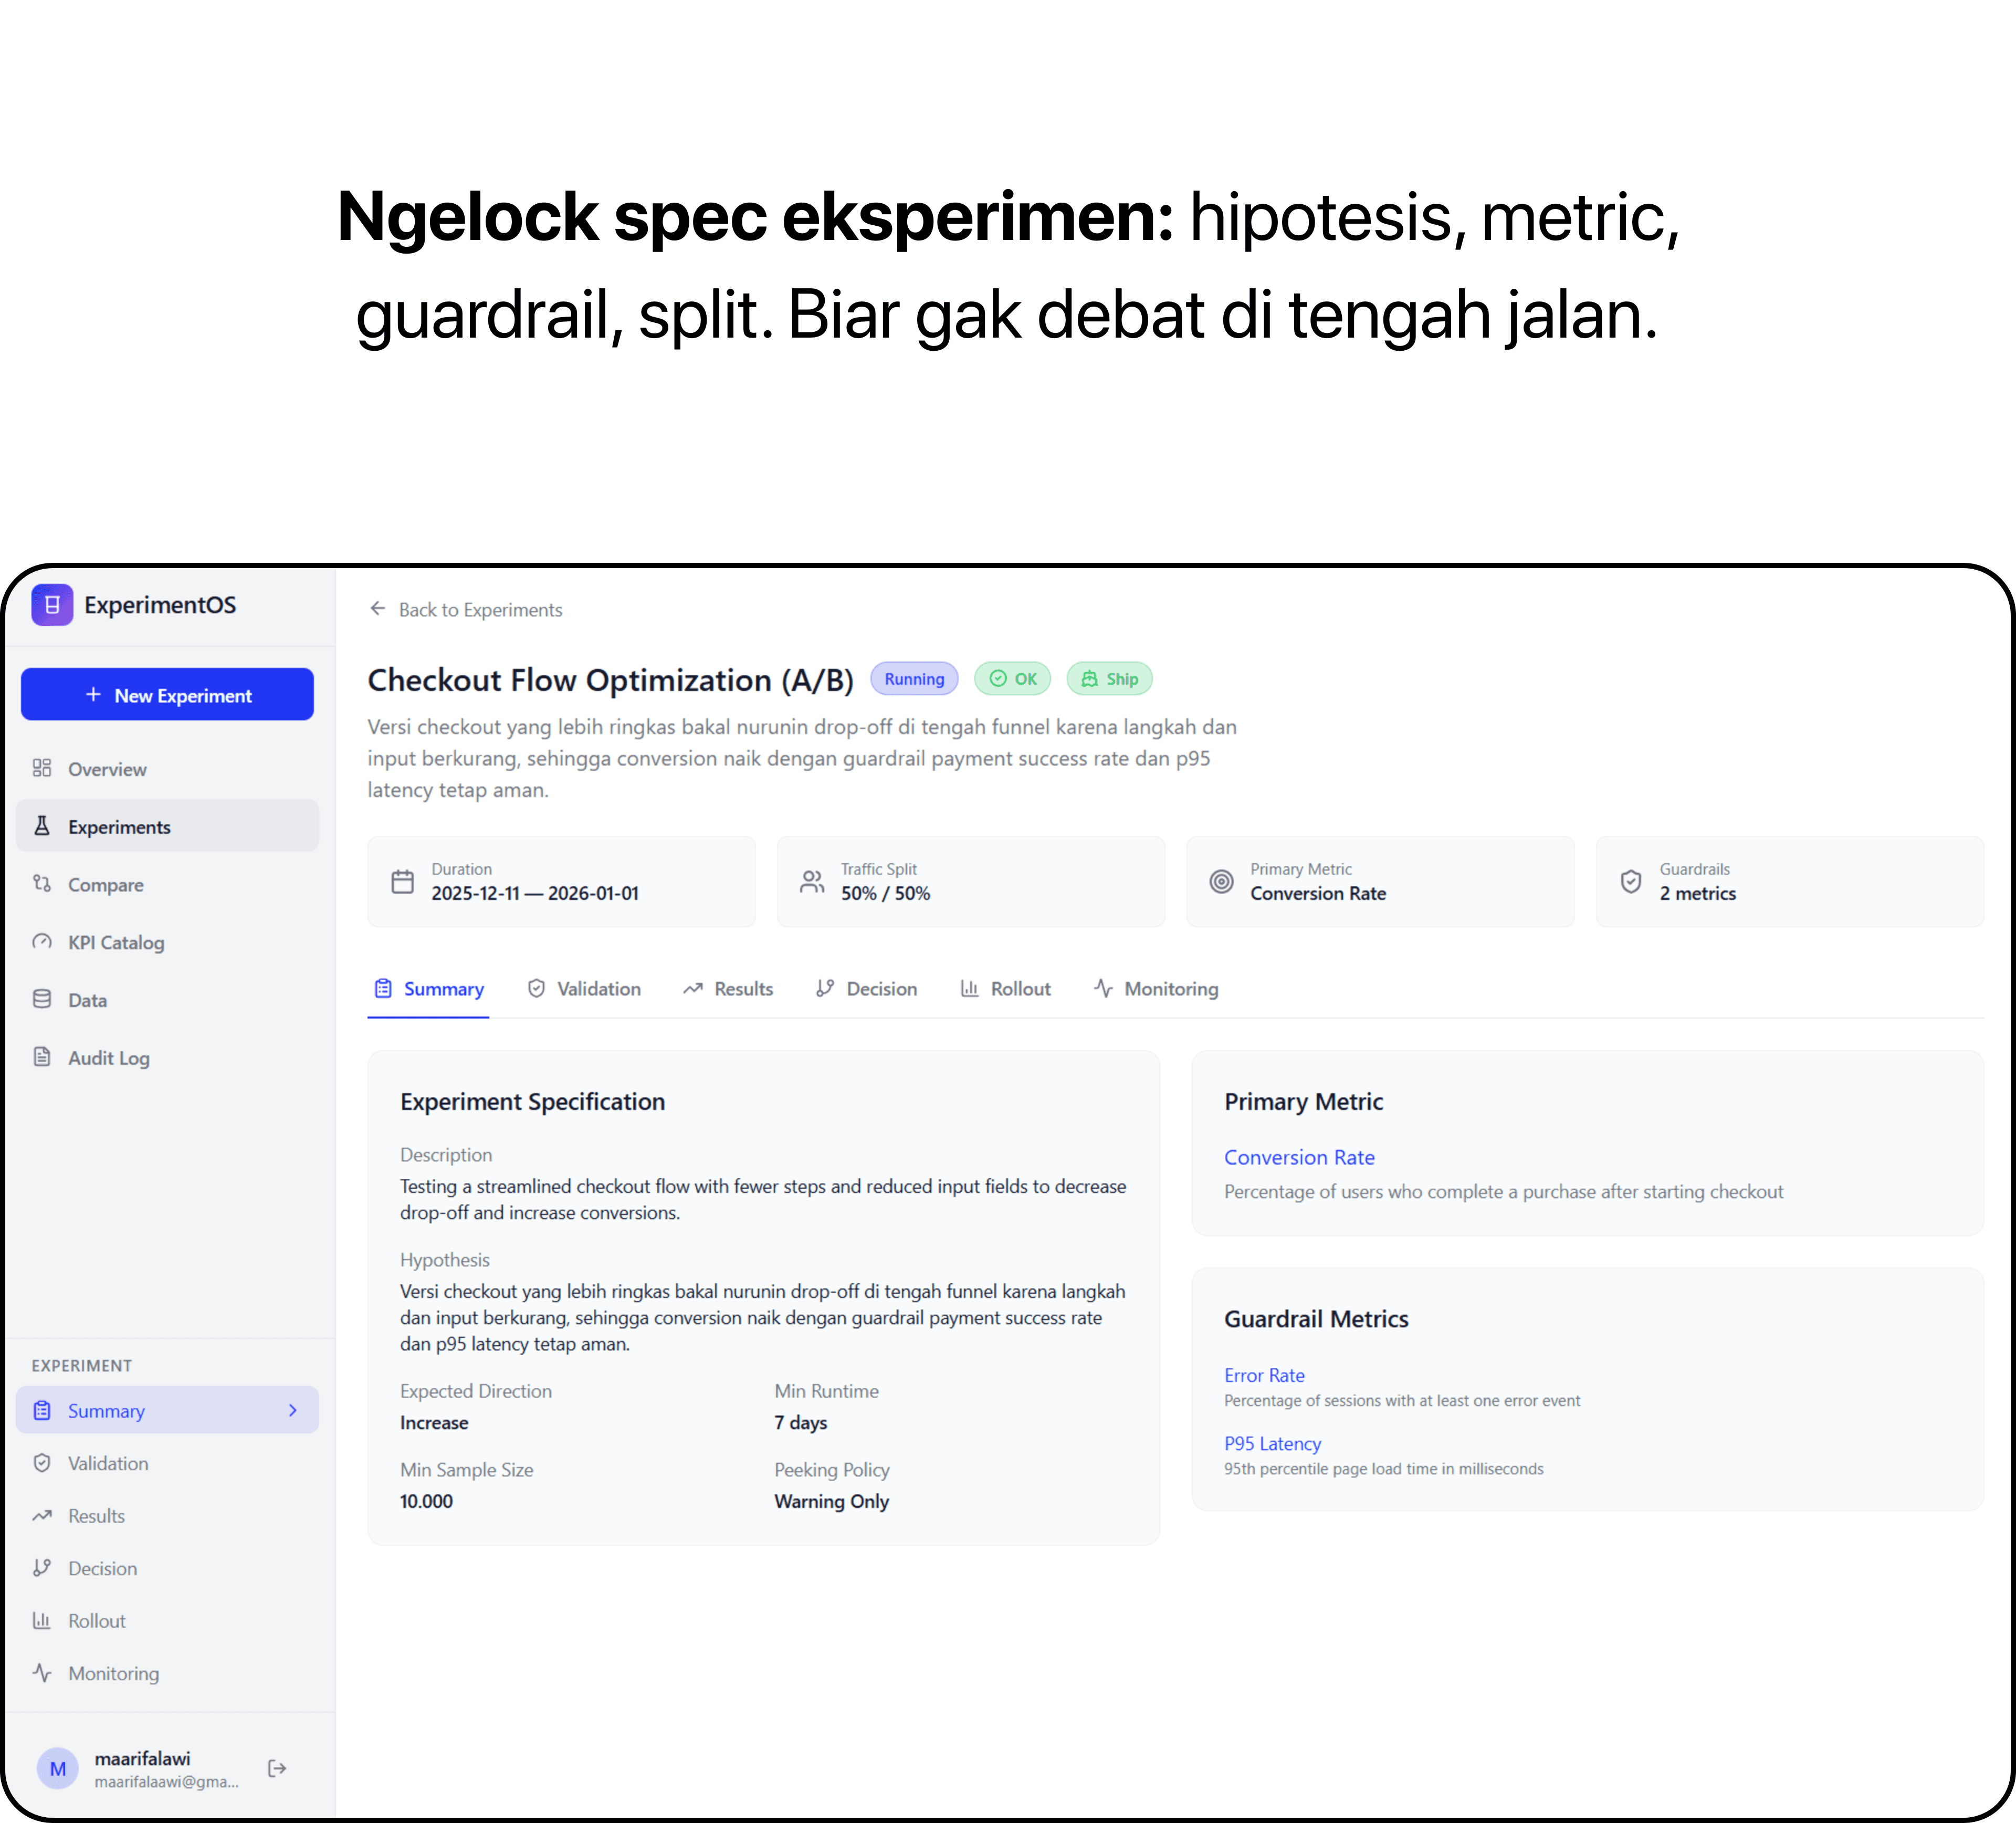Click the back arrow to Experiments
This screenshot has height=1823, width=2016.
[x=377, y=609]
